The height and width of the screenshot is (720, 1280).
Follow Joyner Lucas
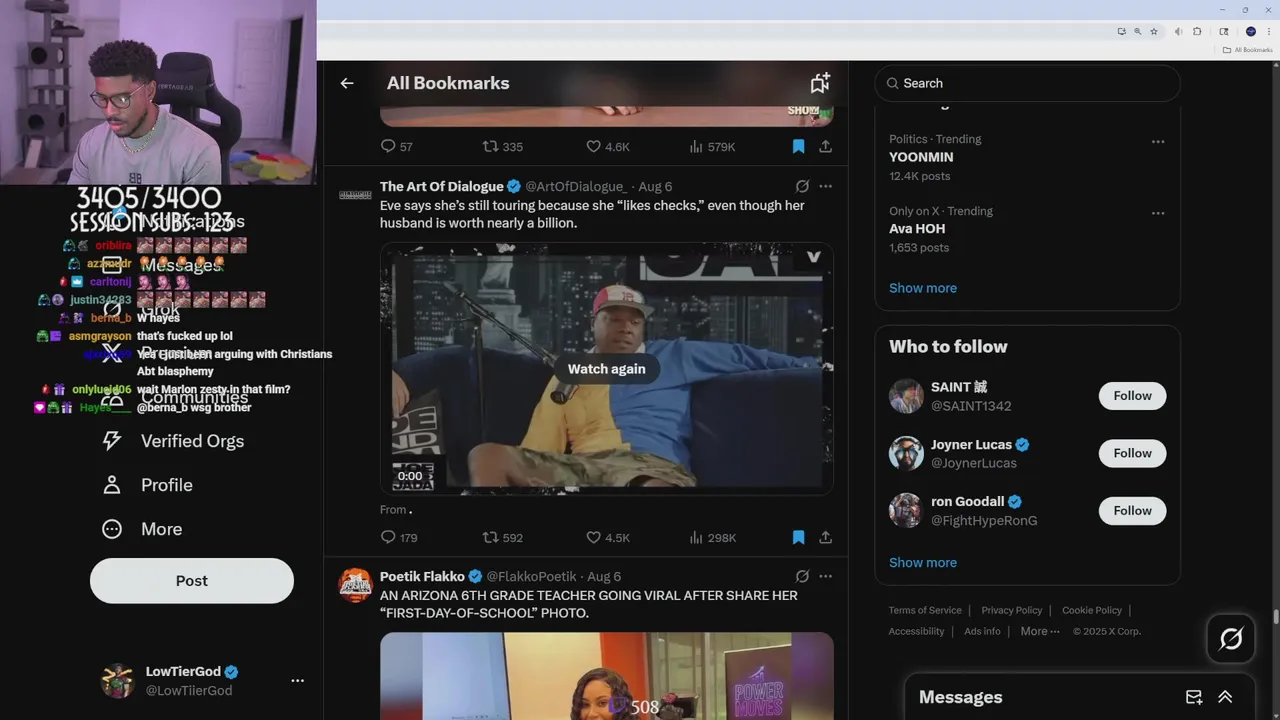(1132, 453)
